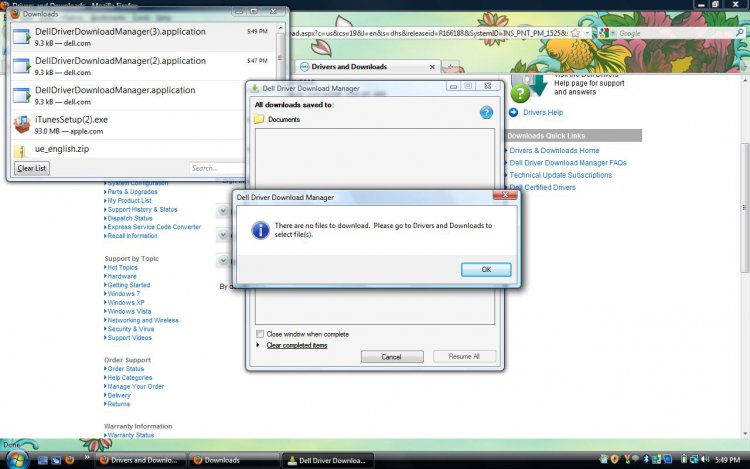This screenshot has width=750, height=469.
Task: Click the blue help question mark icon
Action: coord(486,112)
